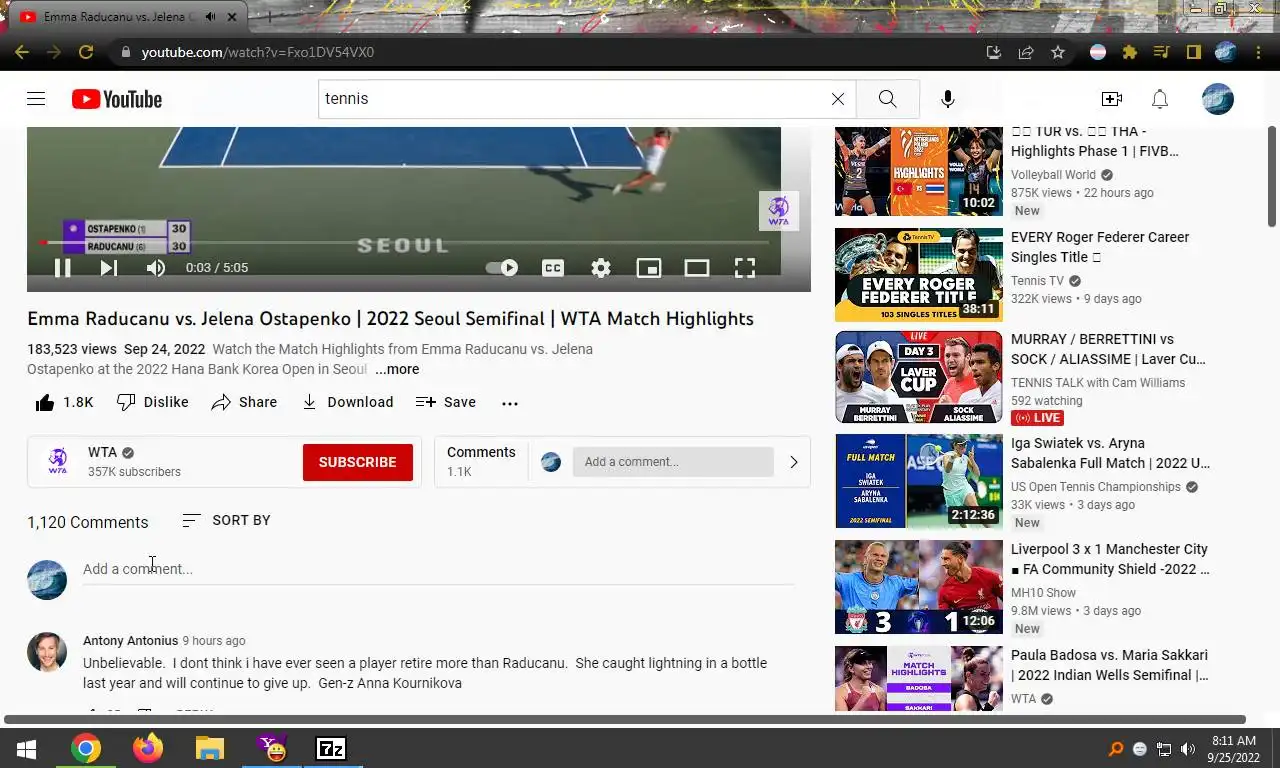Subscribe to the WTA channel
Screen dimensions: 1280x768
[x=358, y=462]
